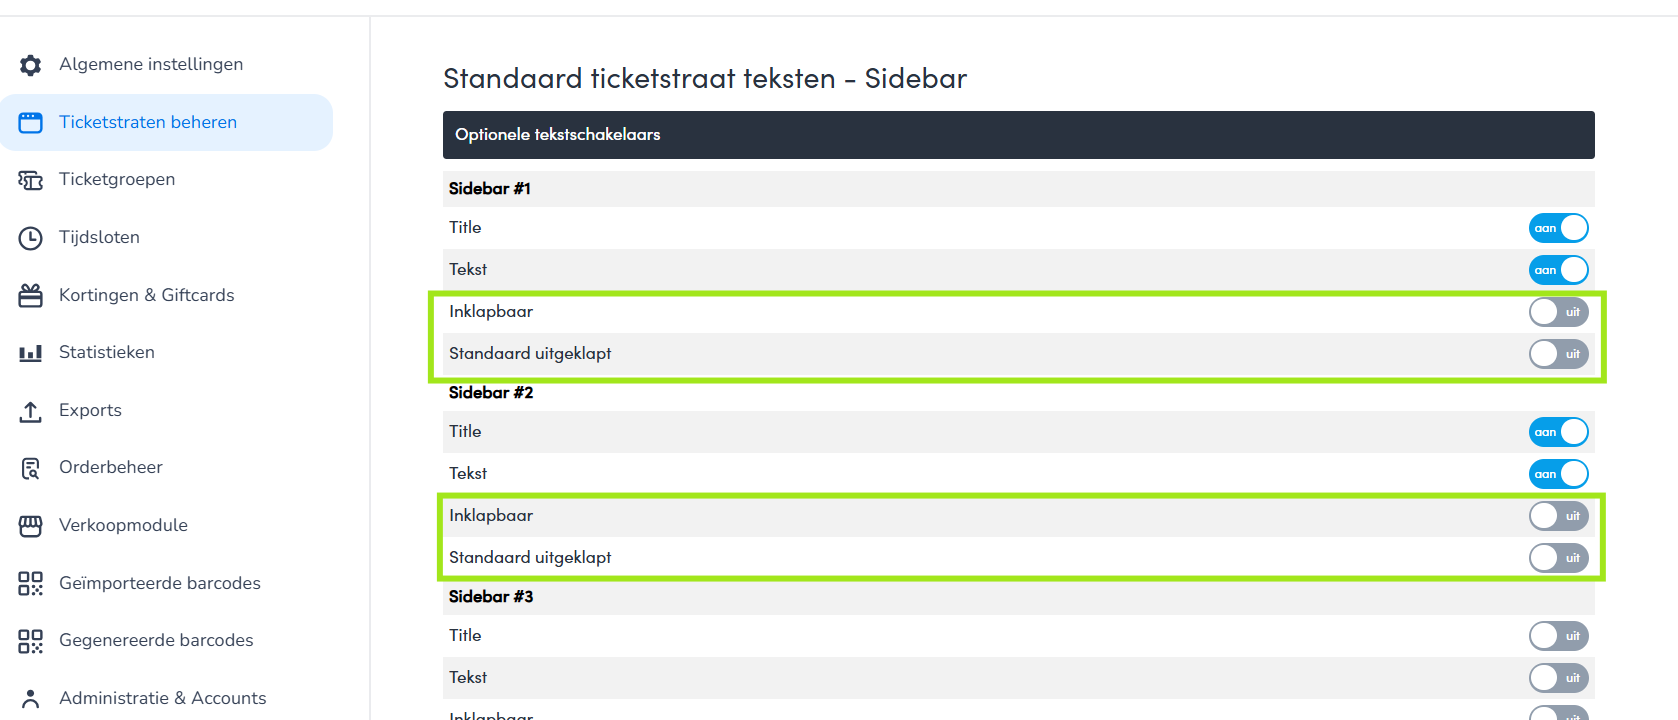The width and height of the screenshot is (1678, 720).
Task: Click the Exports upload arrow icon
Action: coord(31,411)
